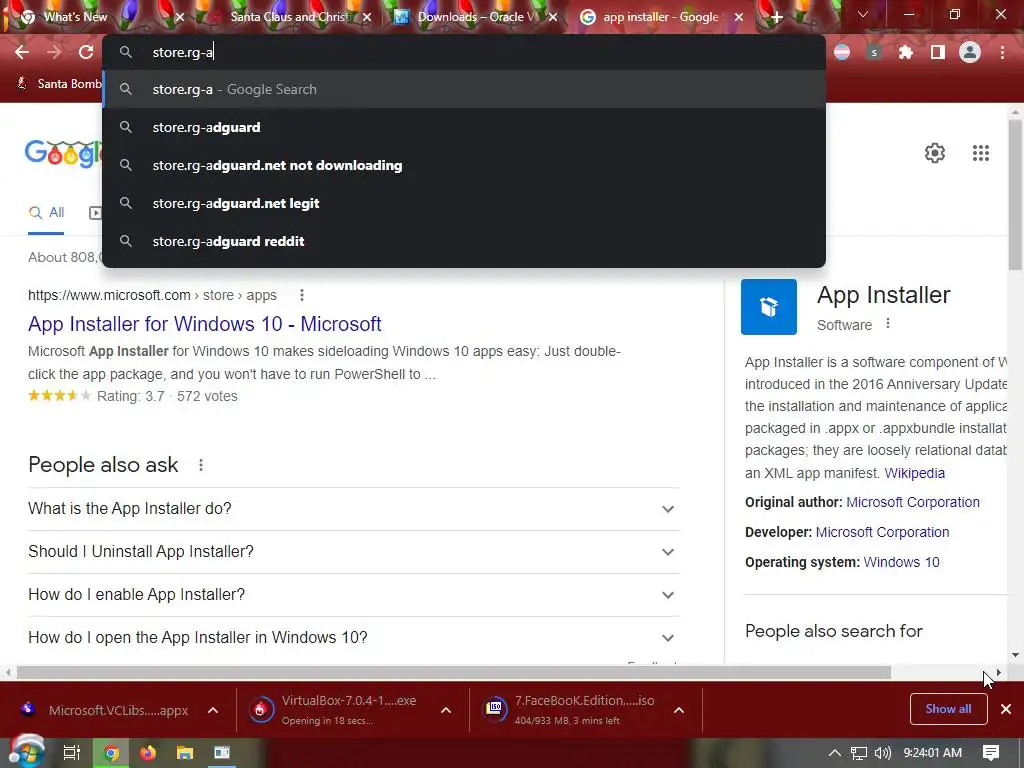1024x768 pixels.
Task: Open the notification center icon
Action: (x=991, y=753)
